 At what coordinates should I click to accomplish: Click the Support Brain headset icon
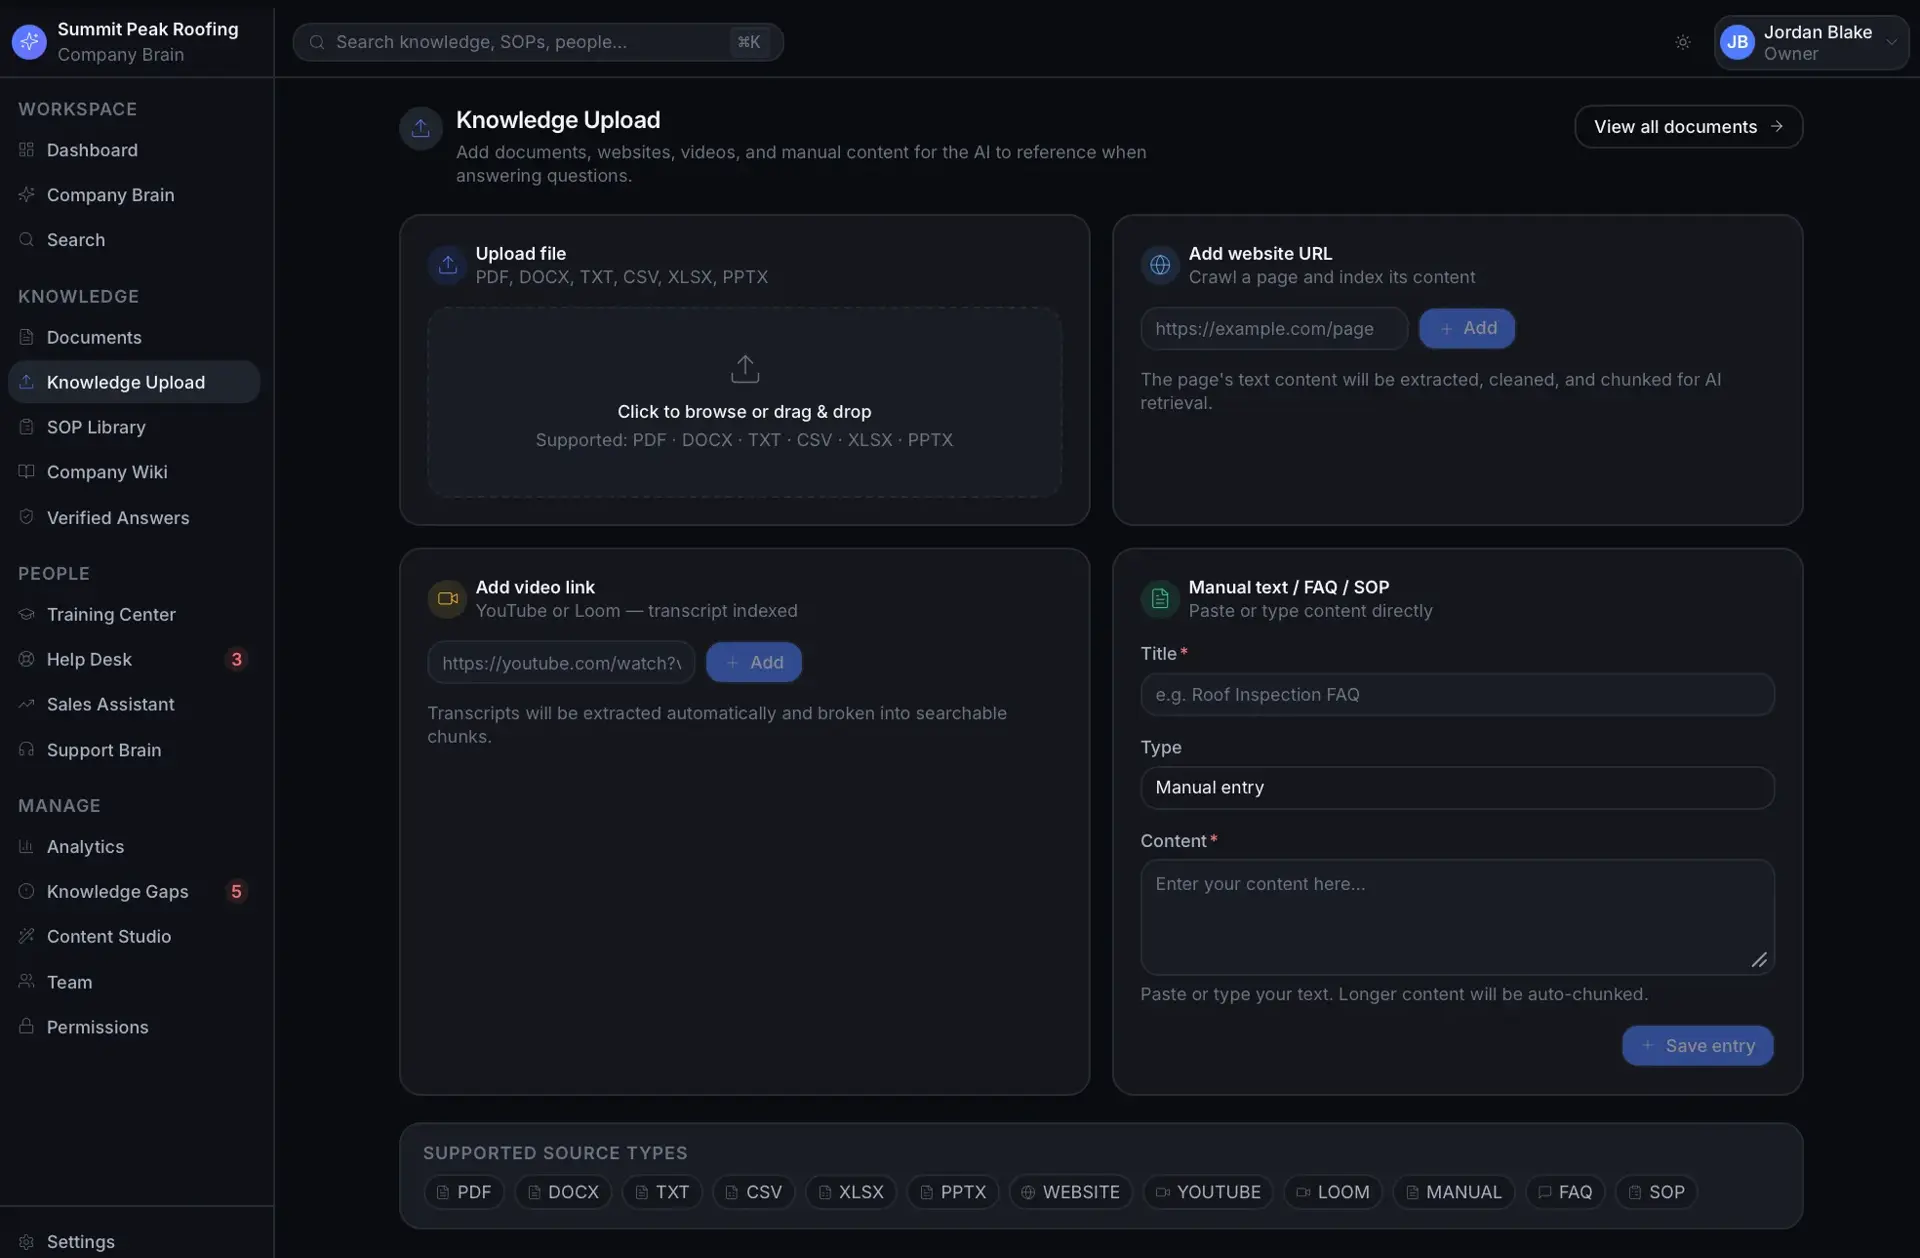point(27,750)
